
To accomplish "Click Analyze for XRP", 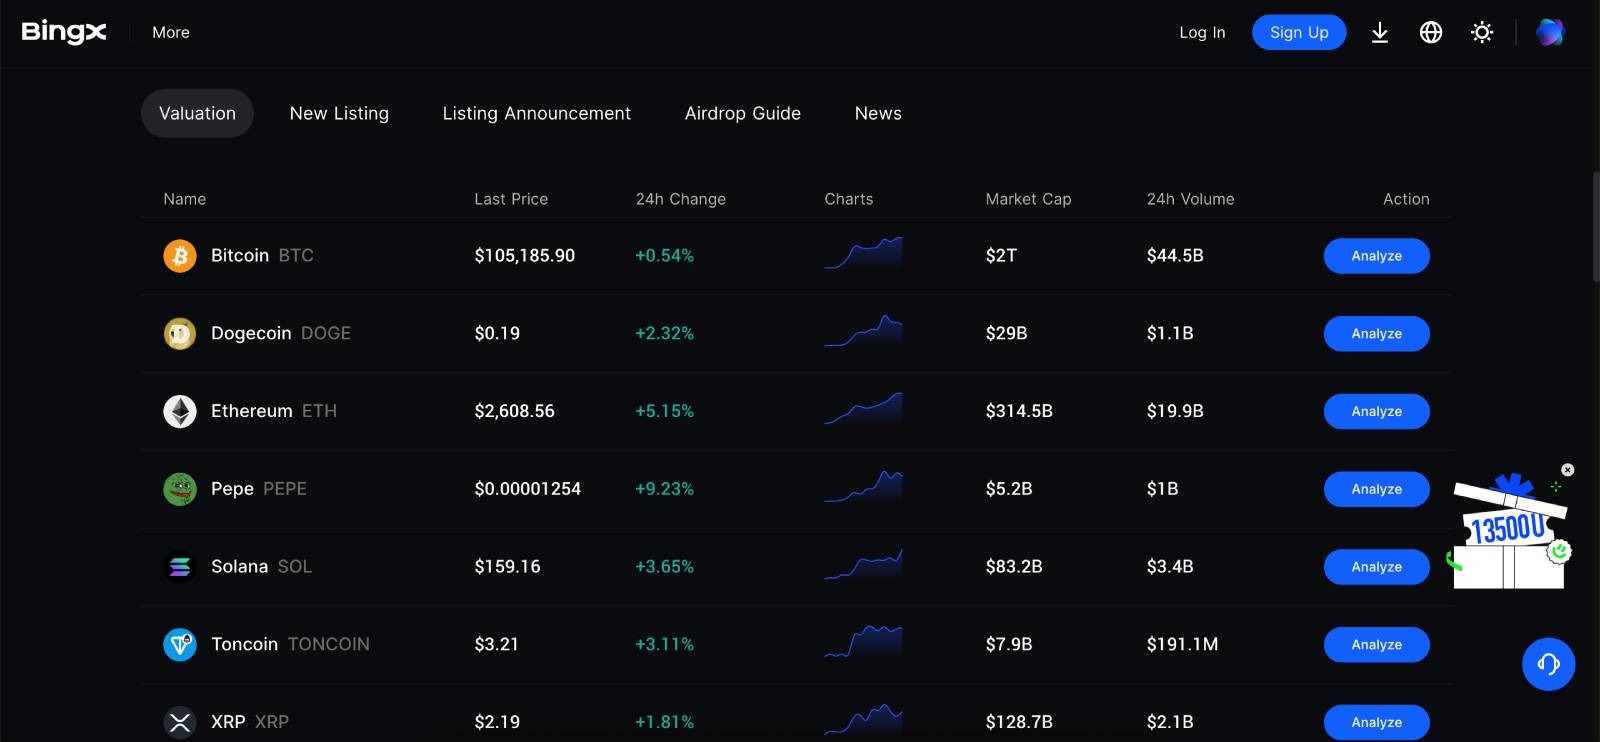I will pos(1377,722).
